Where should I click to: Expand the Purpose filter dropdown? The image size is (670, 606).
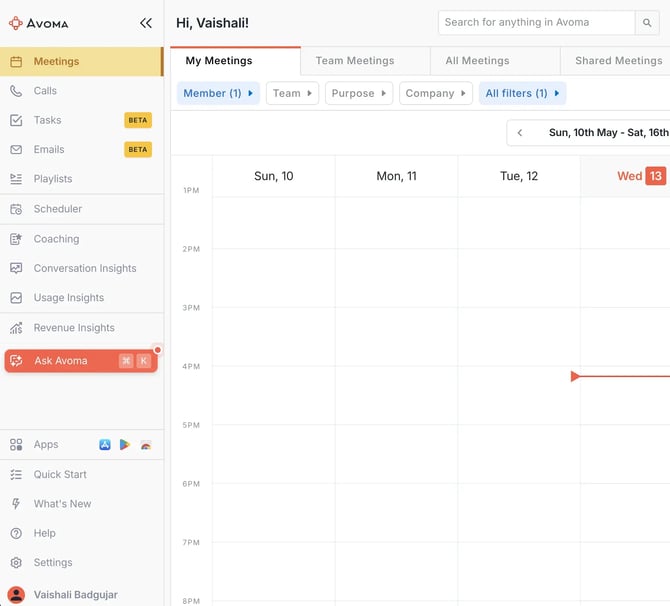click(359, 93)
